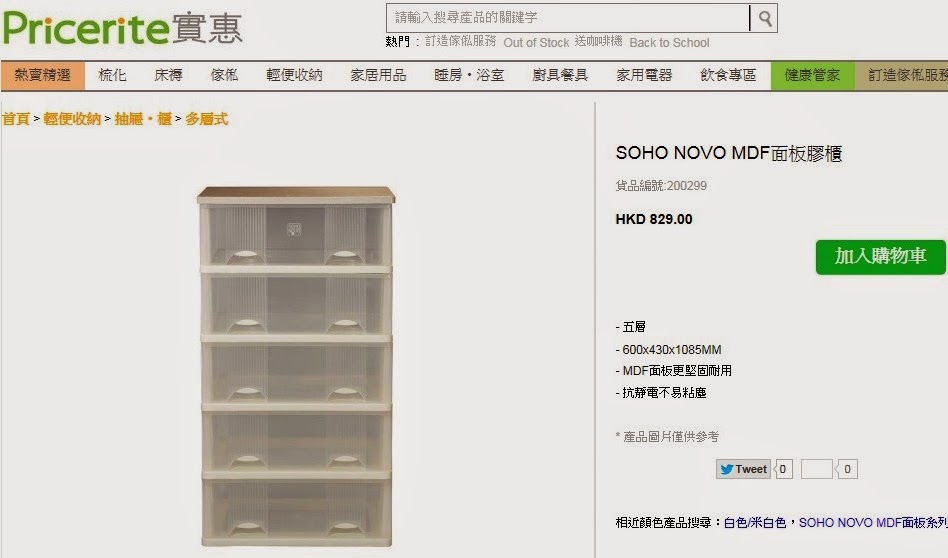Click the like count bubble beside blank box
Viewport: 948px width, 558px height.
click(x=846, y=469)
